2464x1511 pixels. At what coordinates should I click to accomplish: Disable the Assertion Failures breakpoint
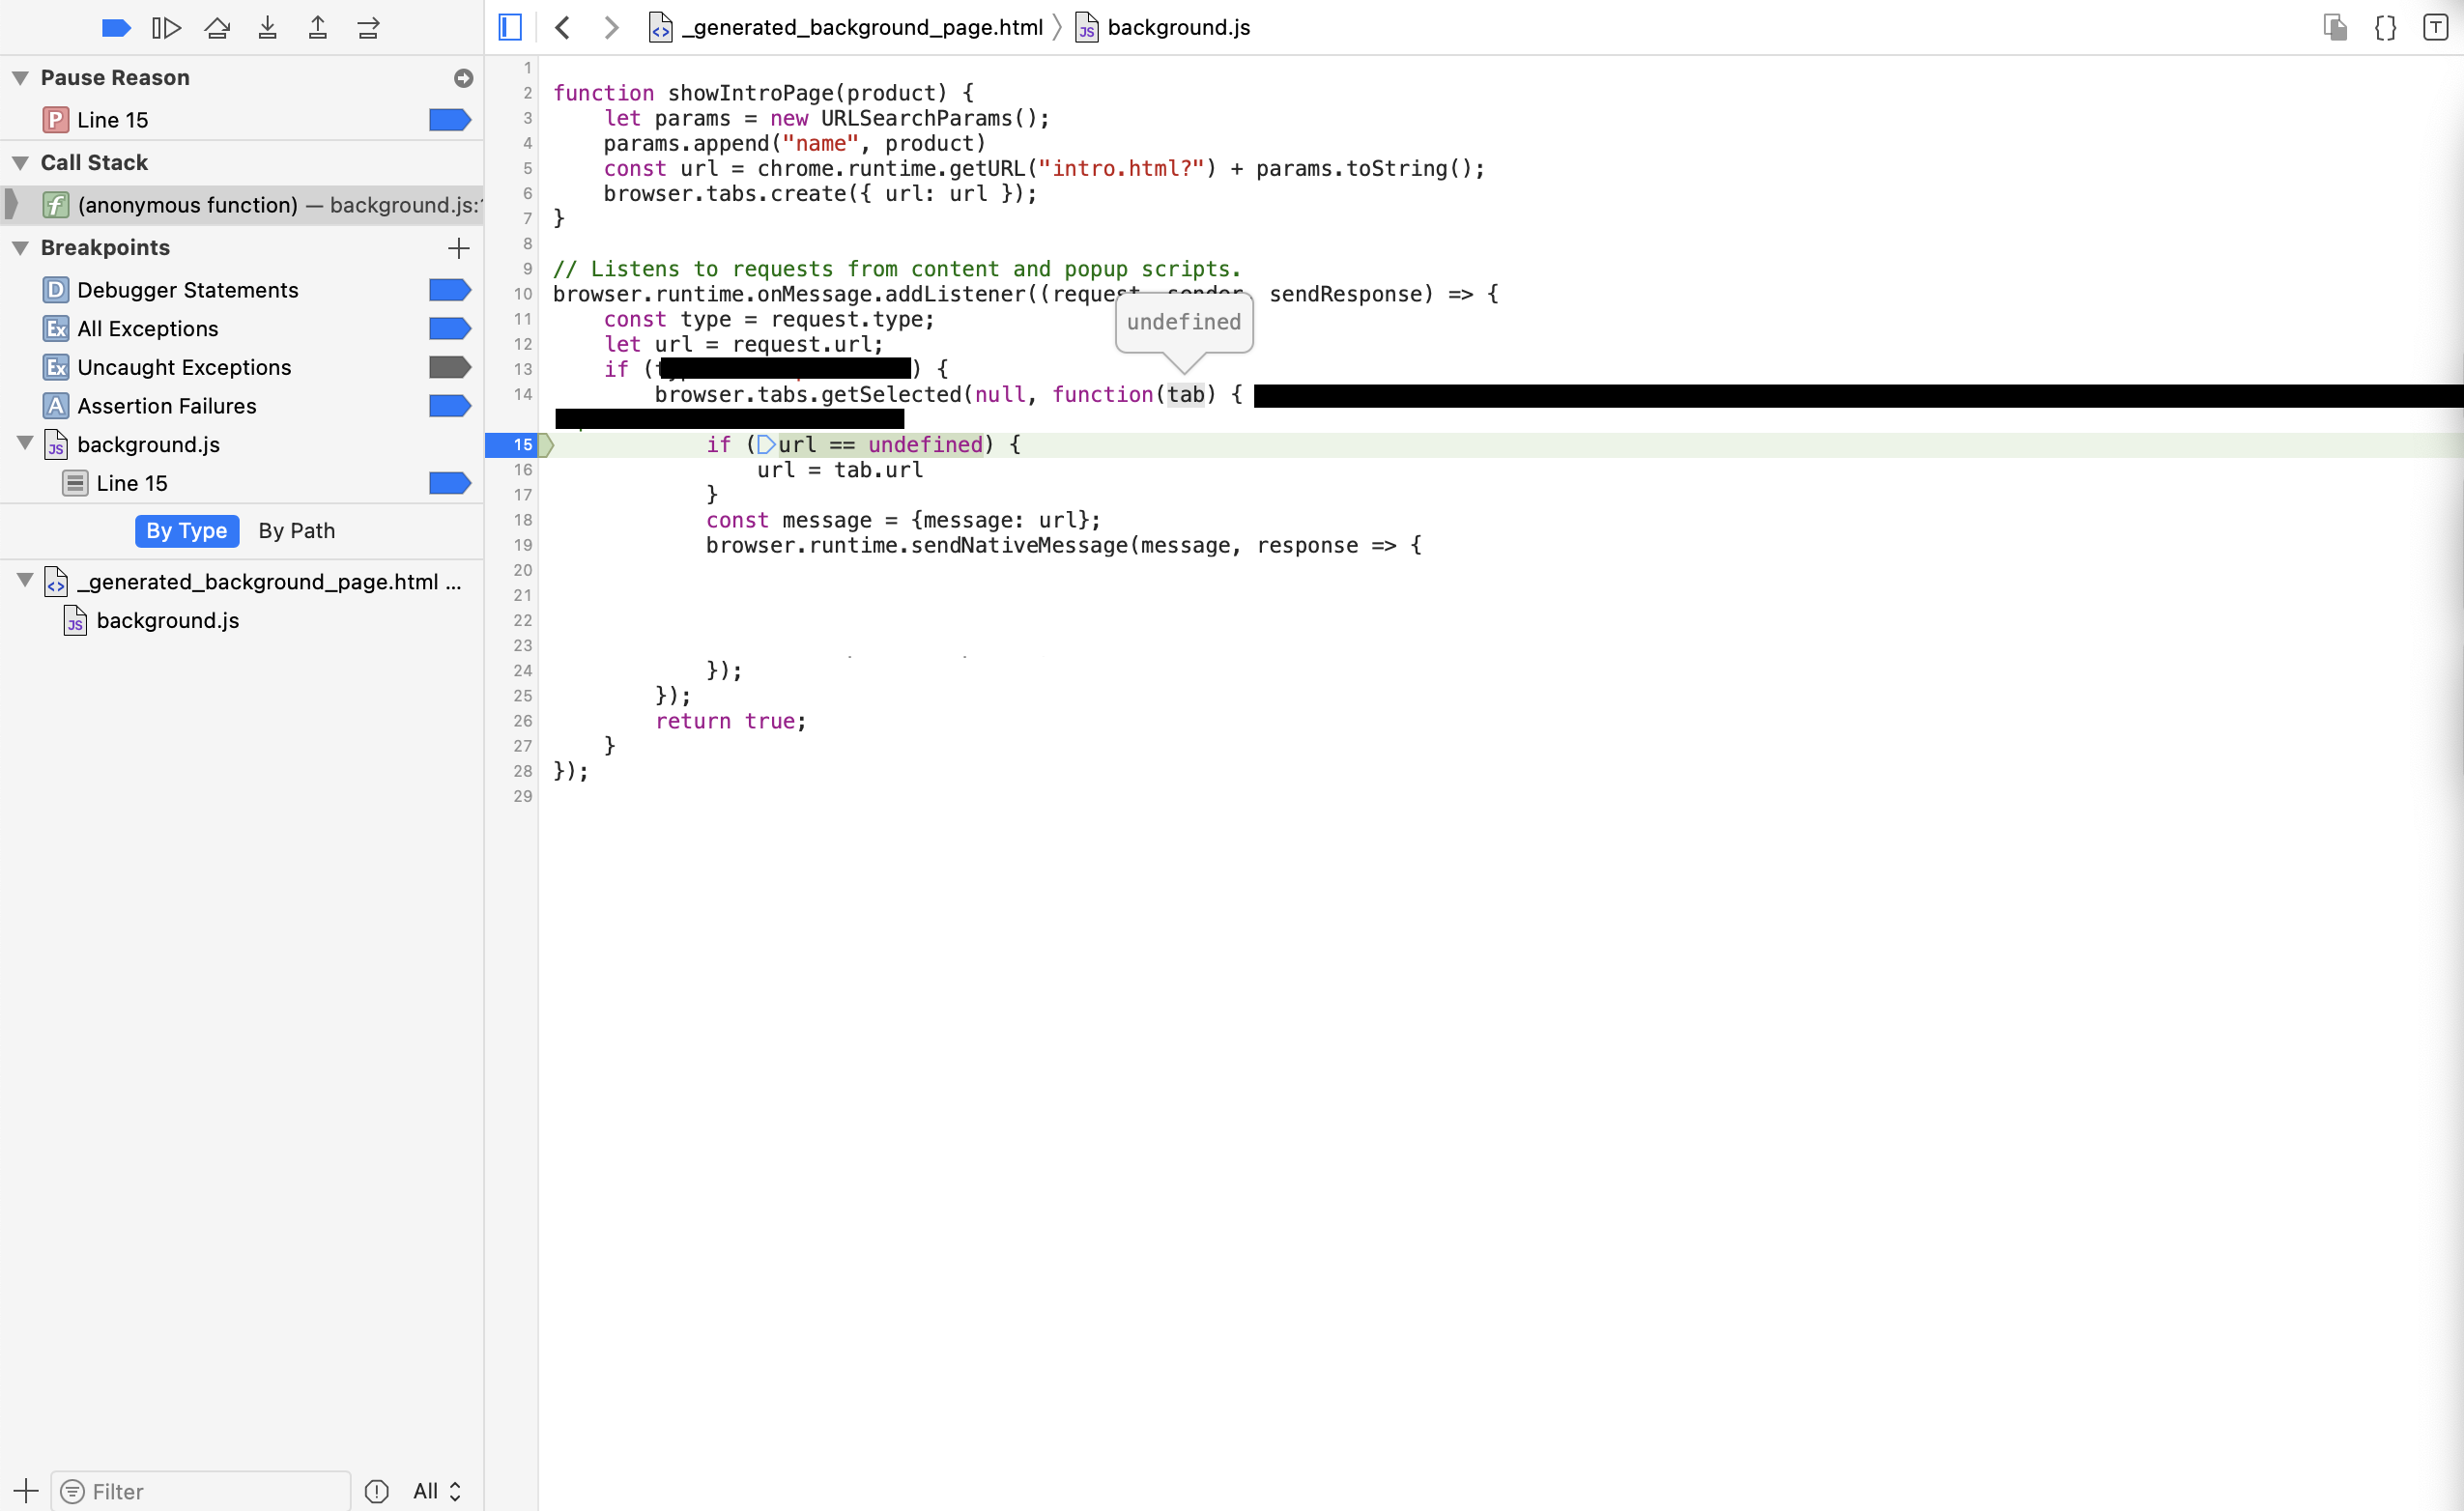pos(449,406)
